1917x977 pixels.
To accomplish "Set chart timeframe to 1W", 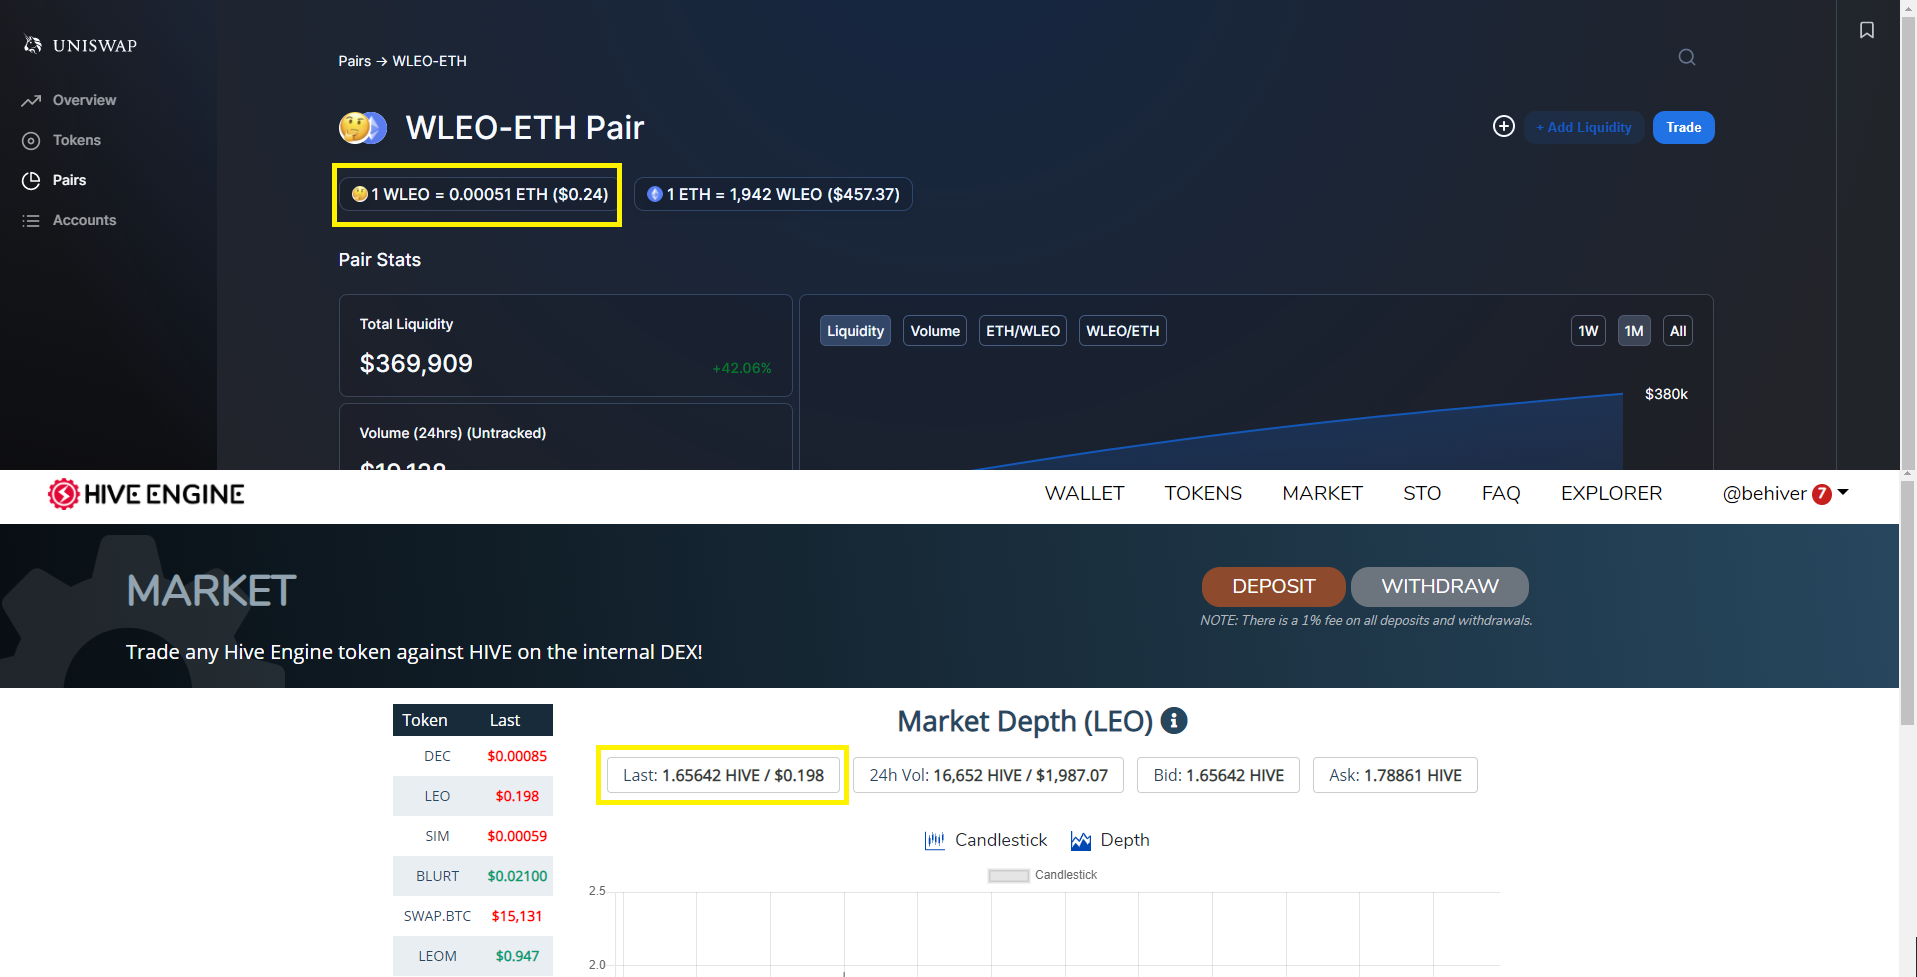I will click(x=1588, y=331).
